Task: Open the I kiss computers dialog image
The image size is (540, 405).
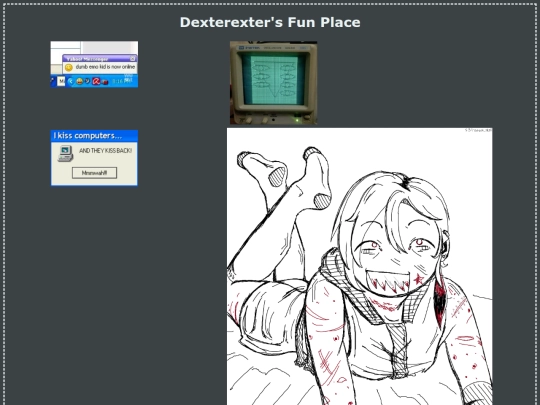Action: click(94, 158)
